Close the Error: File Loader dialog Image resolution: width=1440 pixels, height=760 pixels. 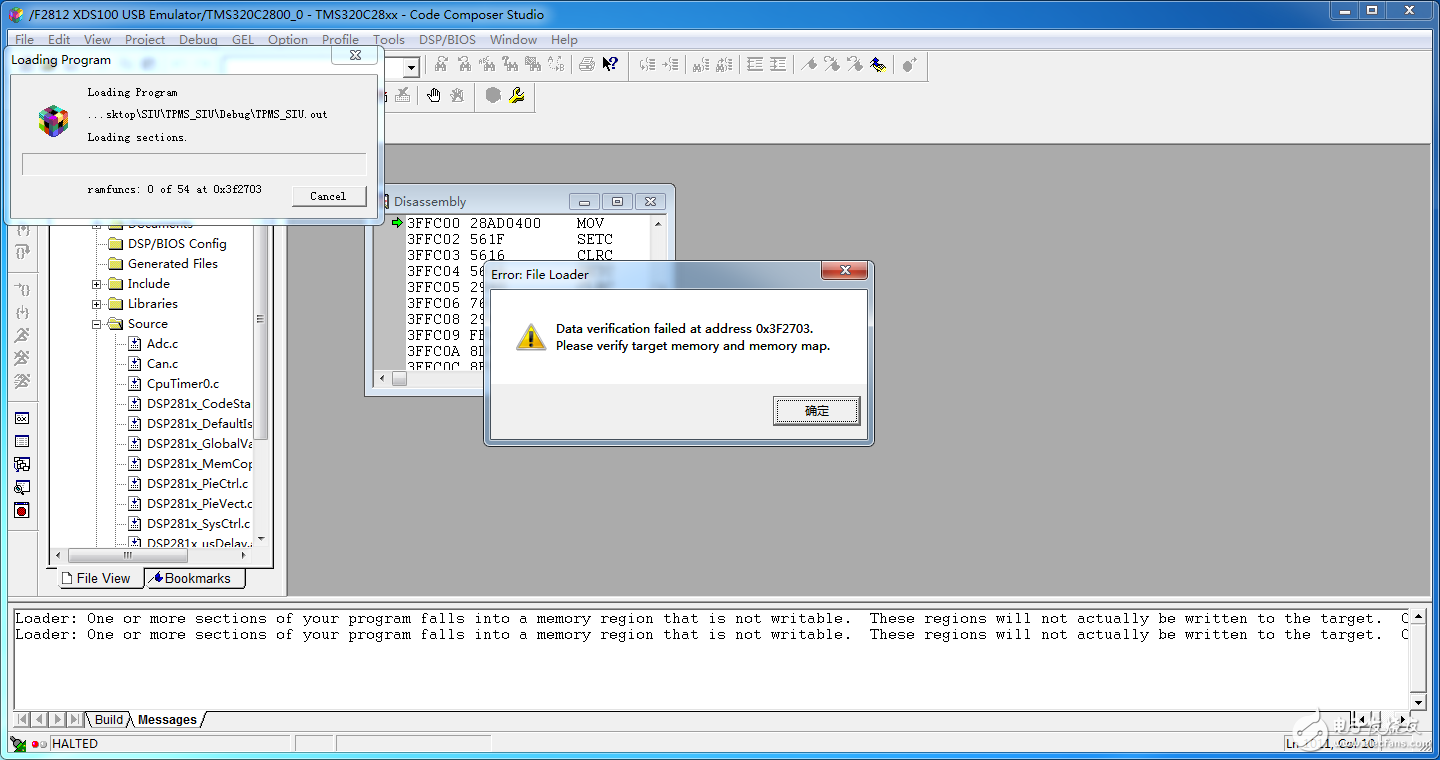pyautogui.click(x=843, y=270)
